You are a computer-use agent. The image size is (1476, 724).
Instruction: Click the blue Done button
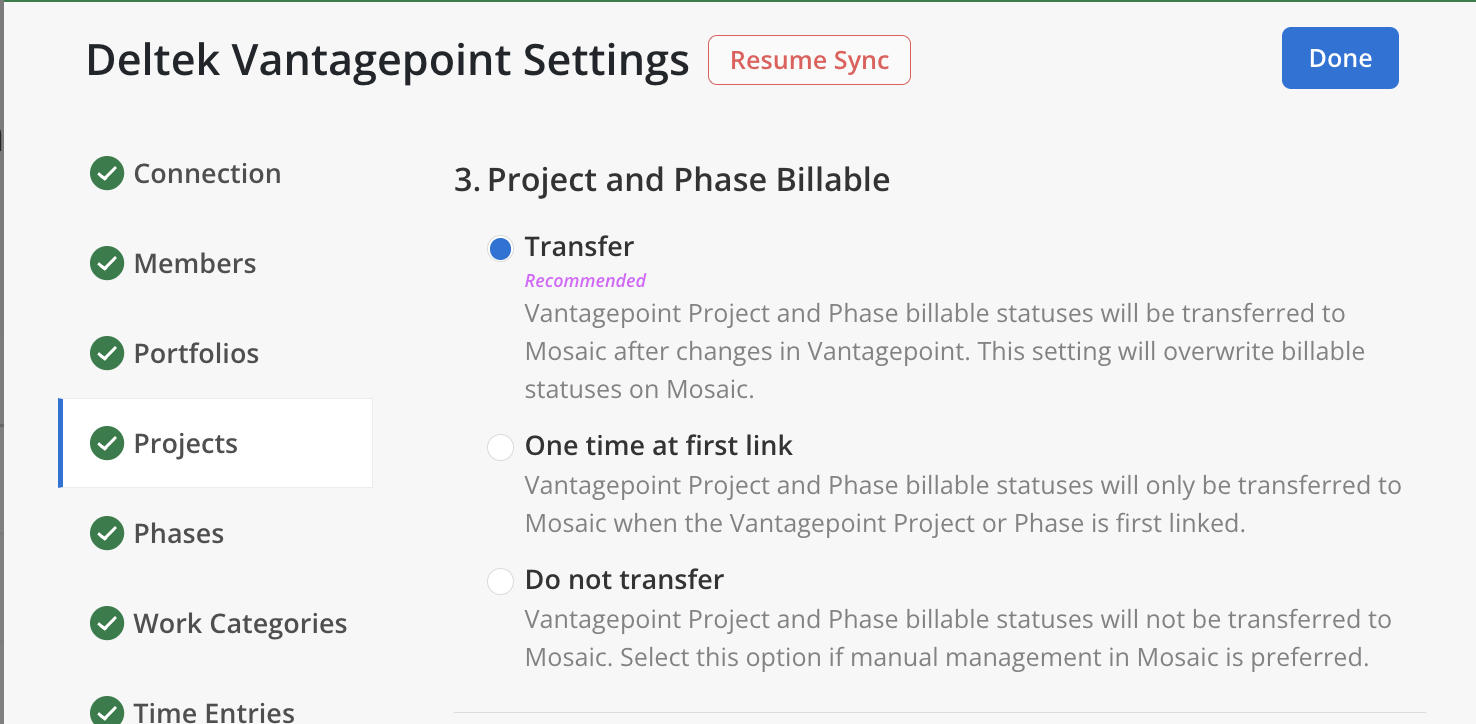[1340, 59]
